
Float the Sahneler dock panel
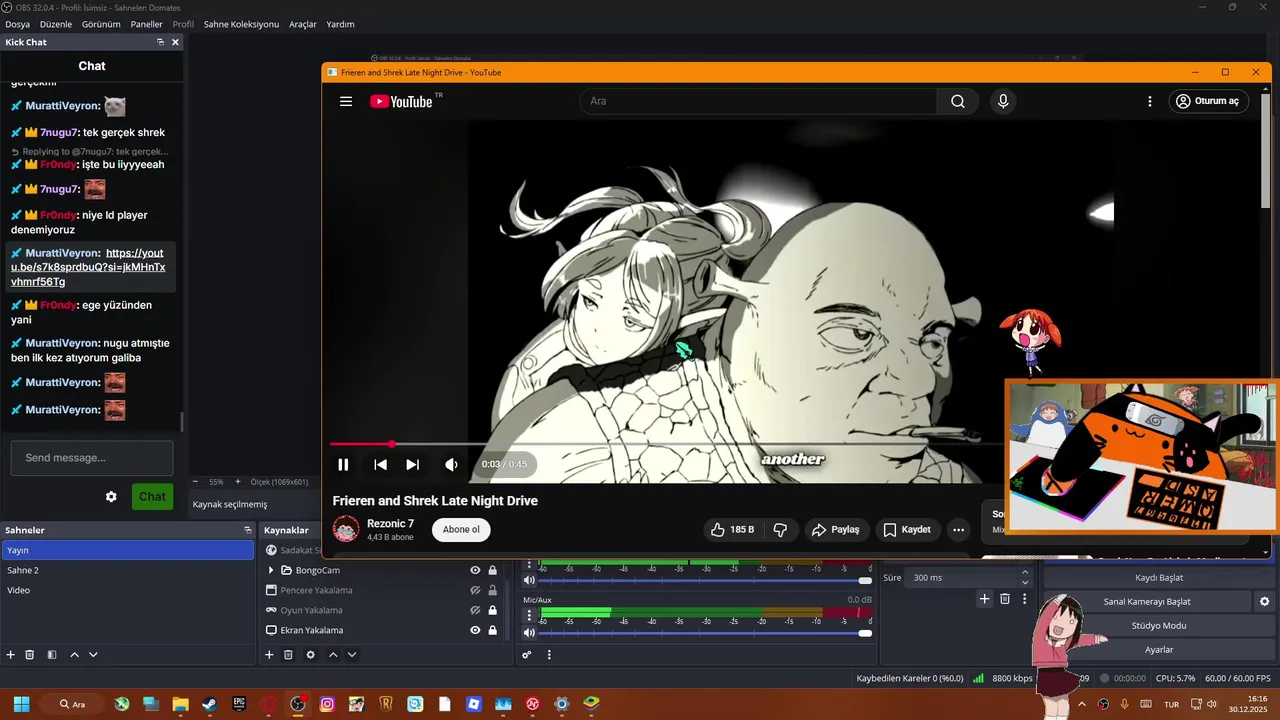247,530
